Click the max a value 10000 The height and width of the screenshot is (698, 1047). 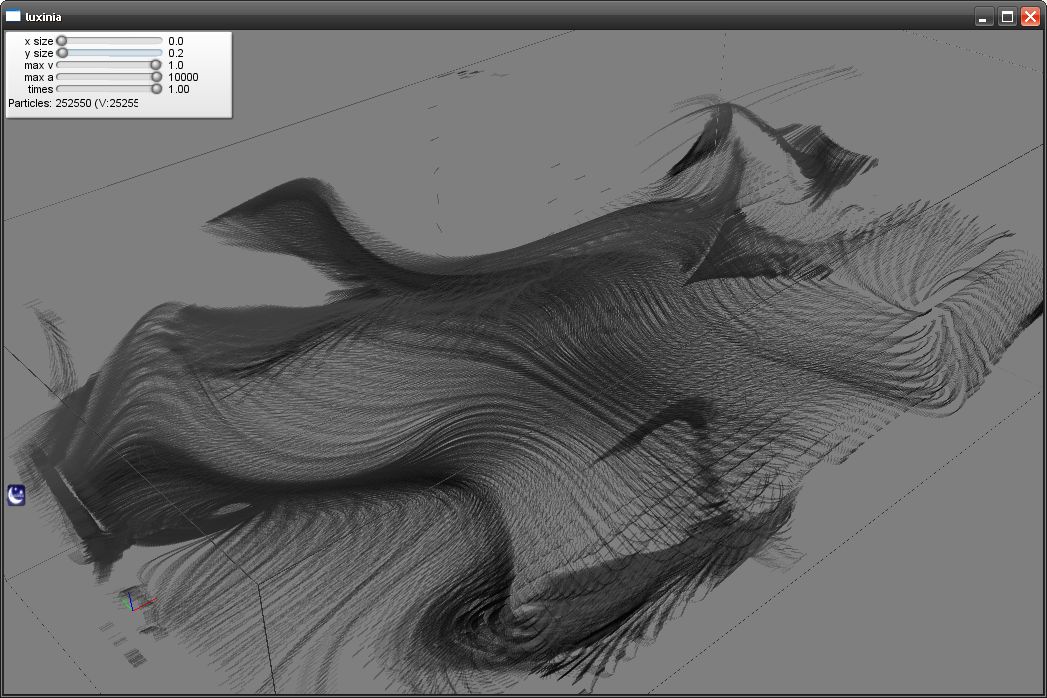183,77
